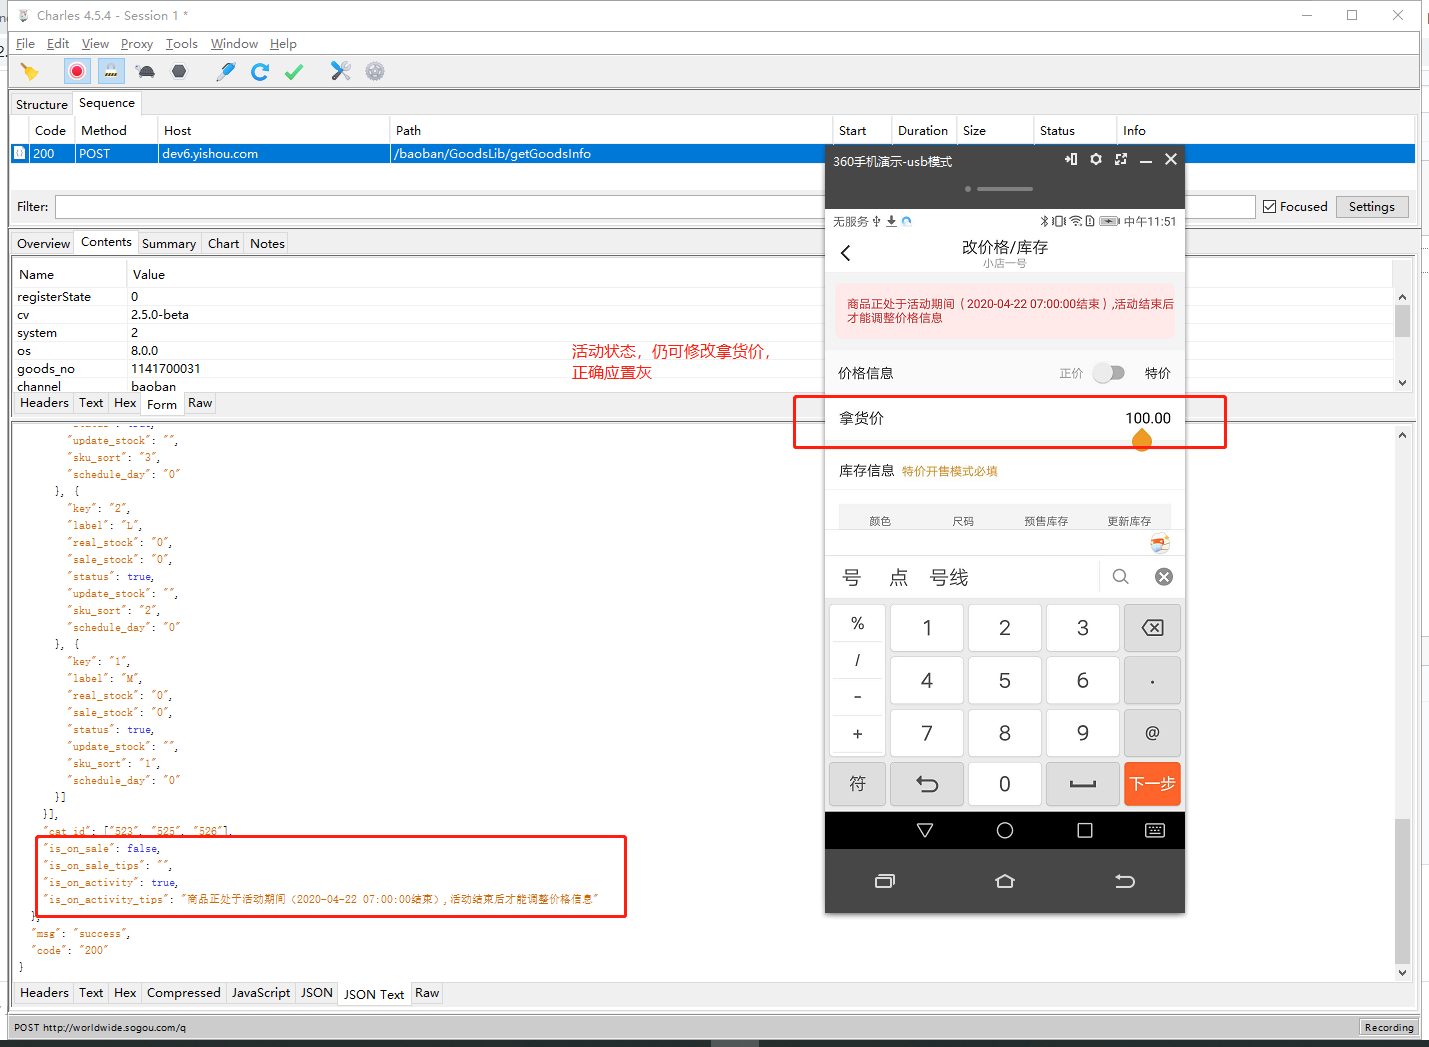This screenshot has width=1429, height=1047.
Task: Select the response JavaScript tab
Action: pos(261,993)
